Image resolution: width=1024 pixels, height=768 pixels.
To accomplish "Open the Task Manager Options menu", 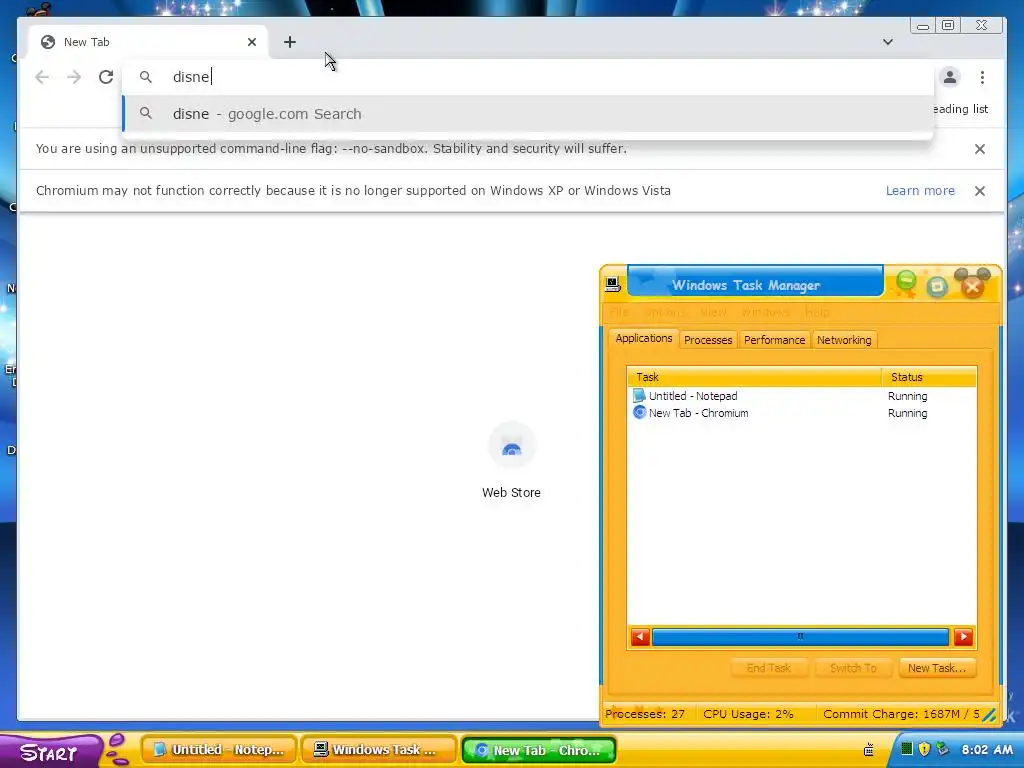I will pos(664,312).
